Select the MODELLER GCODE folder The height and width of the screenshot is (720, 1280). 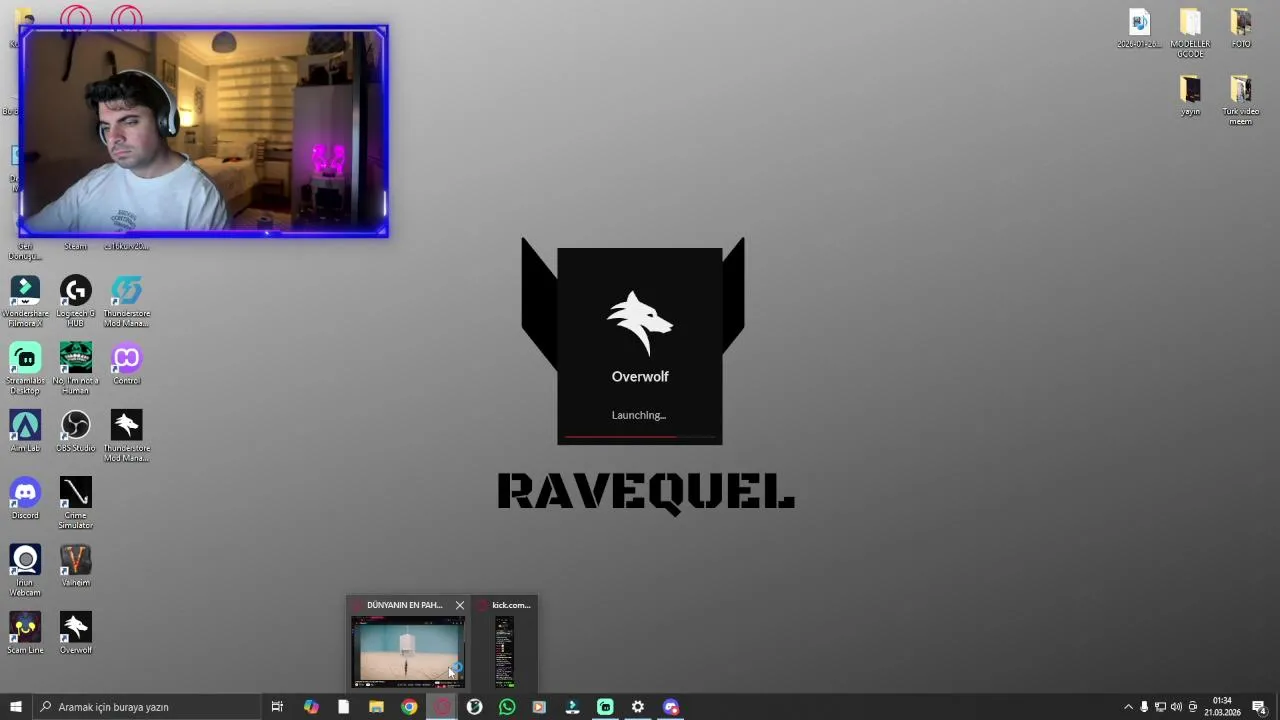coord(1190,33)
